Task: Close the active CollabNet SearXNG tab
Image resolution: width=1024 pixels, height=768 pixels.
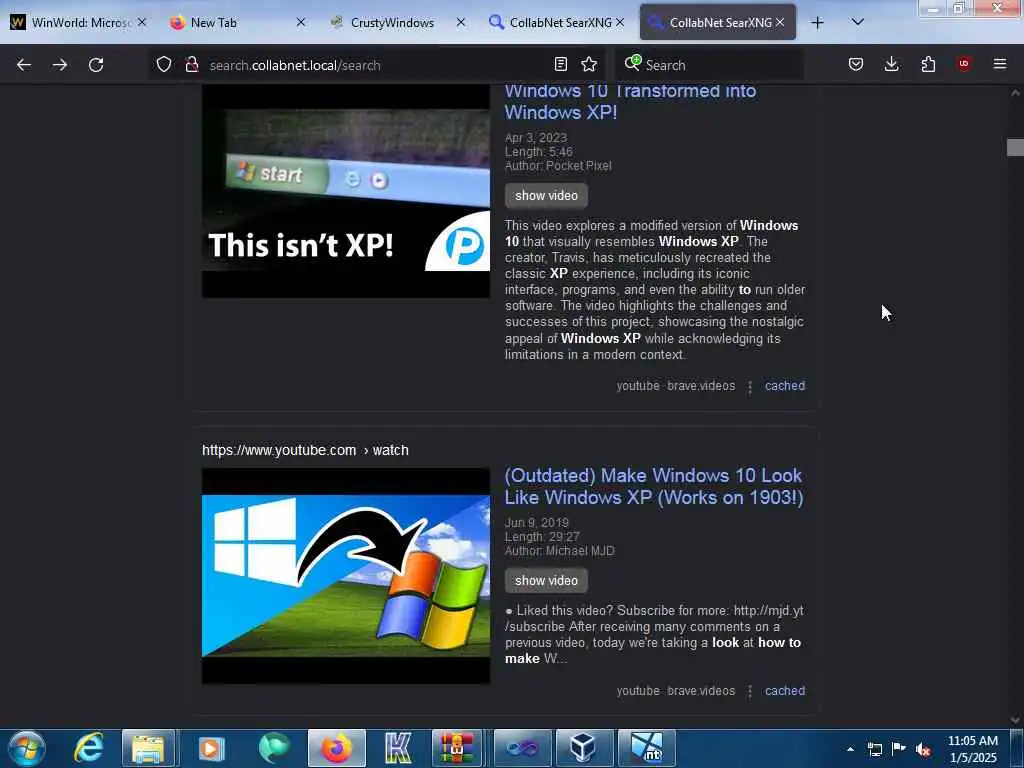Action: tap(780, 23)
